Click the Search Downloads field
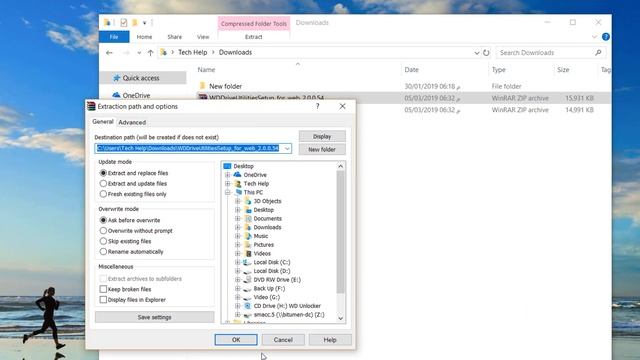 tap(551, 53)
